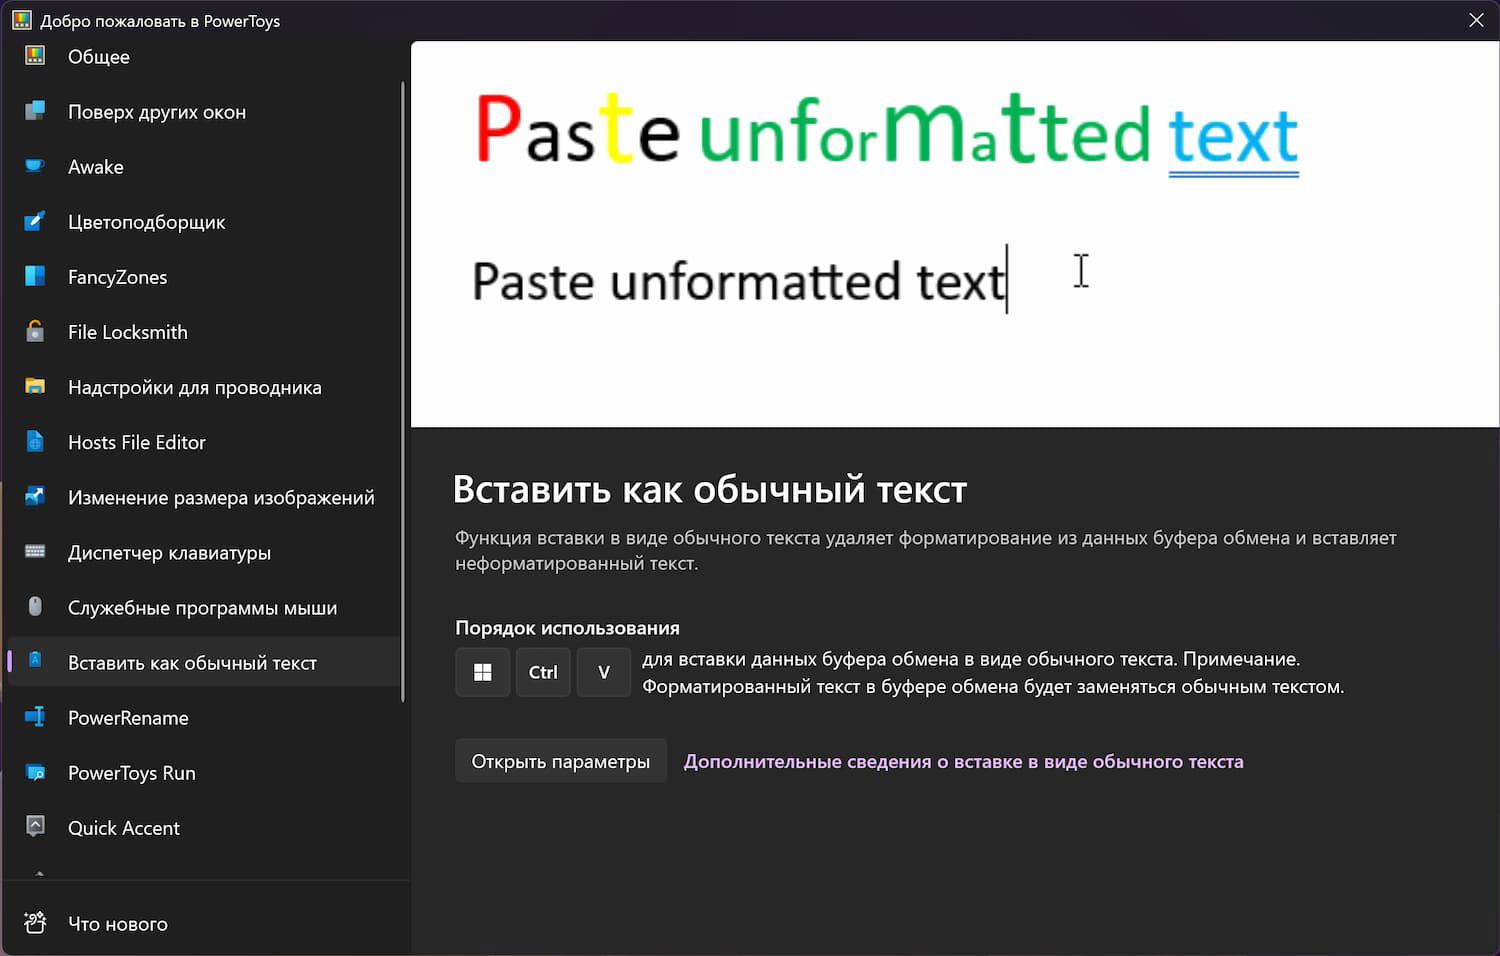The height and width of the screenshot is (956, 1500).
Task: Select the Служебные программы мыши mouse icon
Action: coord(35,606)
